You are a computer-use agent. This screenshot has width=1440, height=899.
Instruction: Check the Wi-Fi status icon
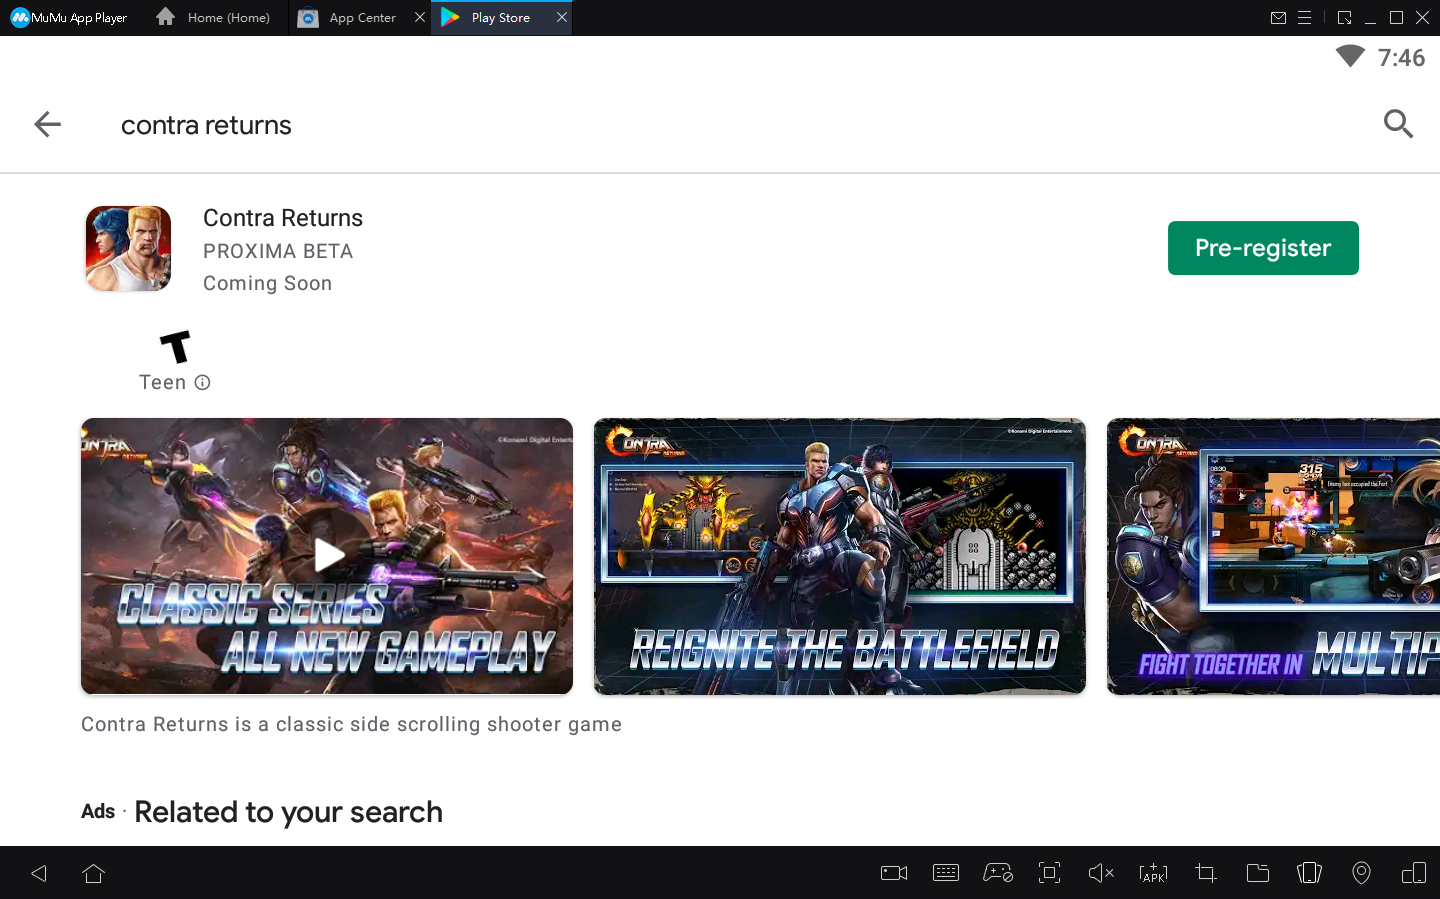(x=1350, y=57)
